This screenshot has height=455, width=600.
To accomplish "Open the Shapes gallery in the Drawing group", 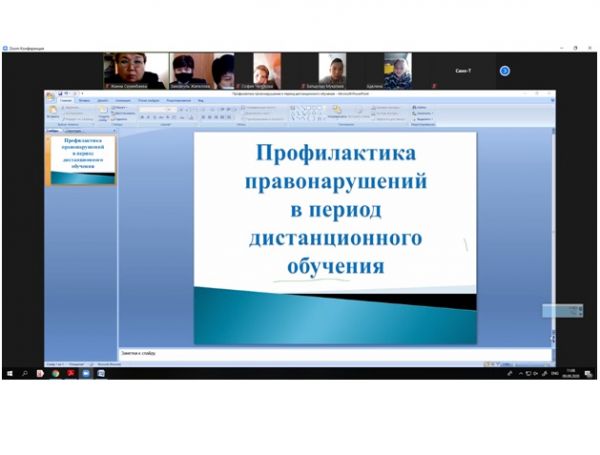I will (305, 112).
